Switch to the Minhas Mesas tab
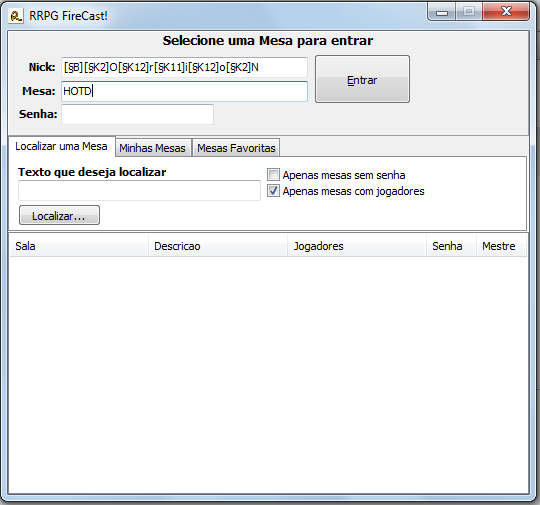Screen dimensions: 540x505 [x=153, y=148]
